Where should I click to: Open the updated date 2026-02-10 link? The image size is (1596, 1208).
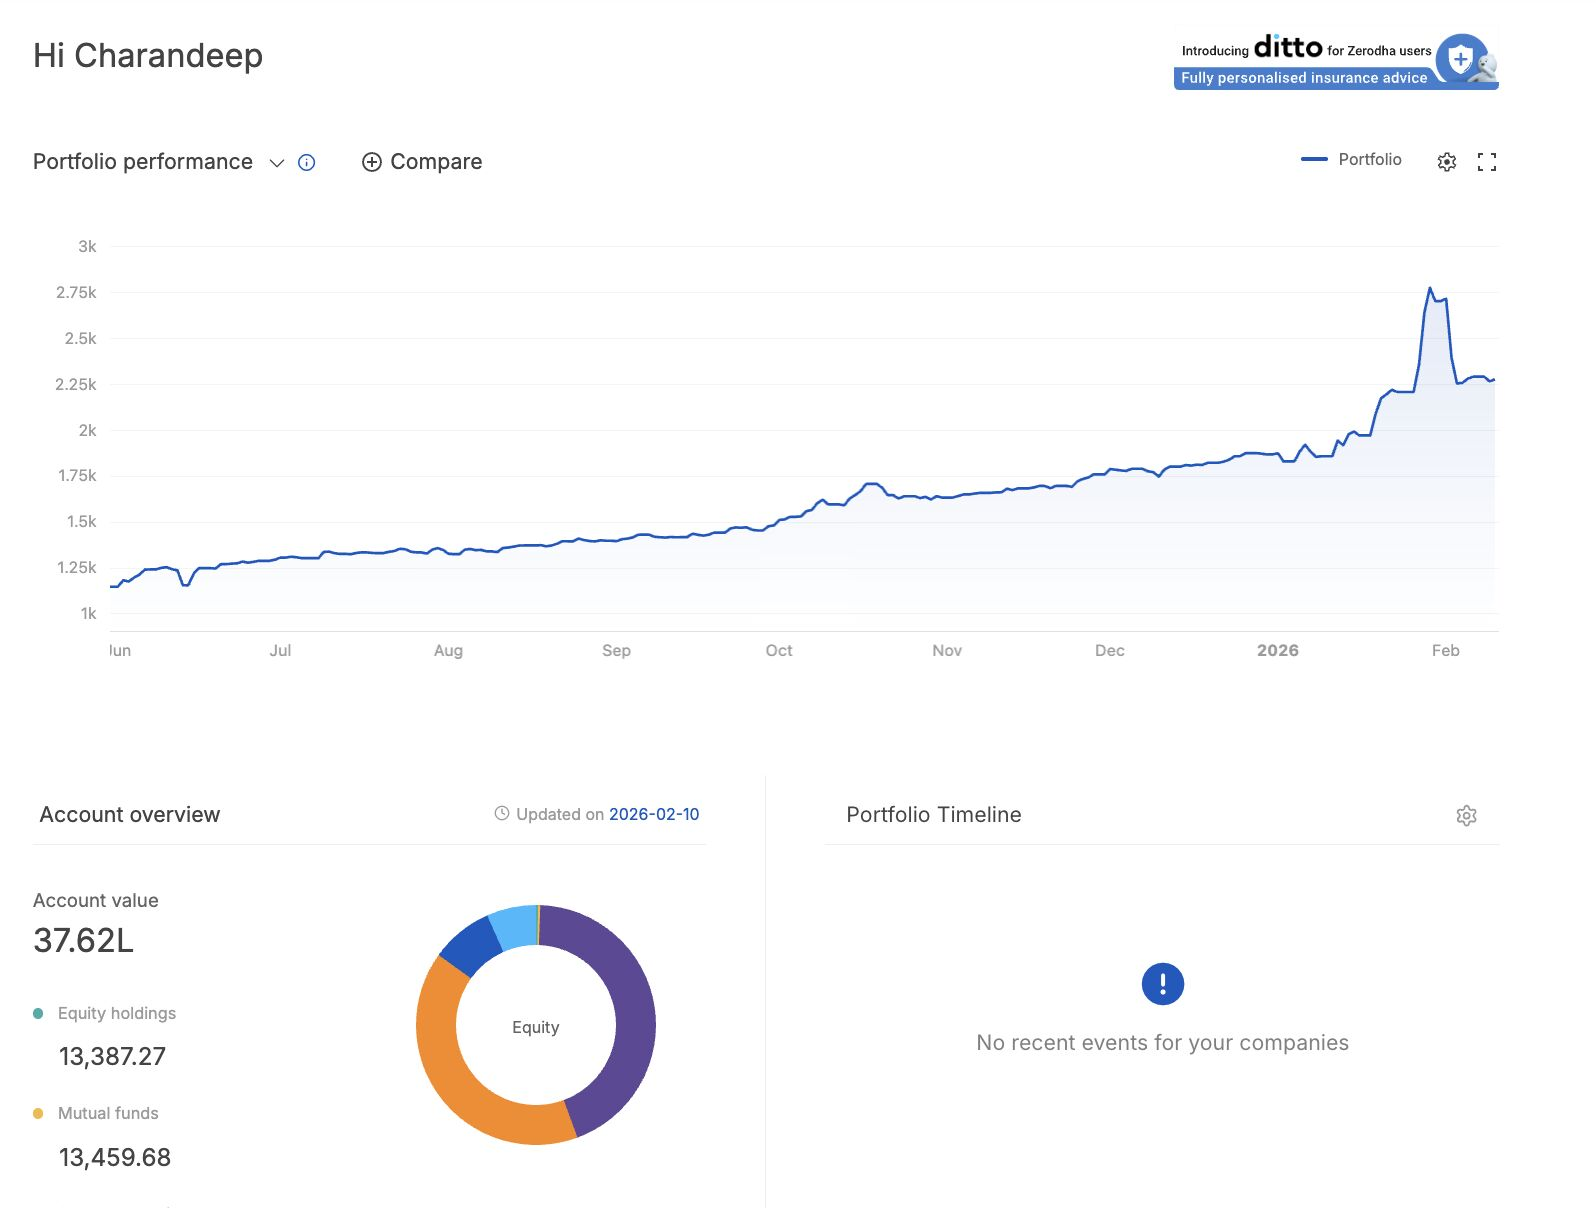pyautogui.click(x=654, y=814)
